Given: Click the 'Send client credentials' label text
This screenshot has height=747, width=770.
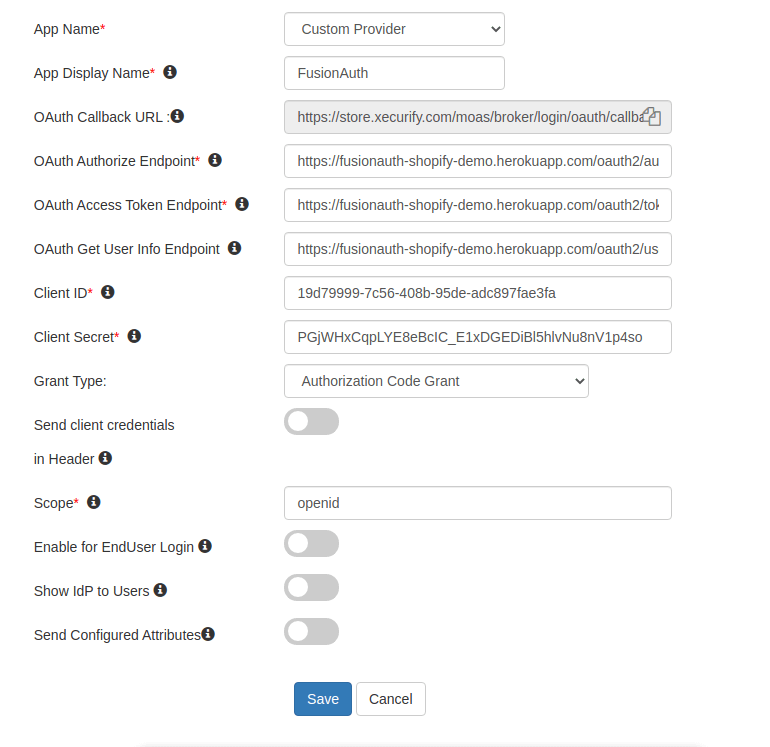Looking at the screenshot, I should click(x=104, y=425).
